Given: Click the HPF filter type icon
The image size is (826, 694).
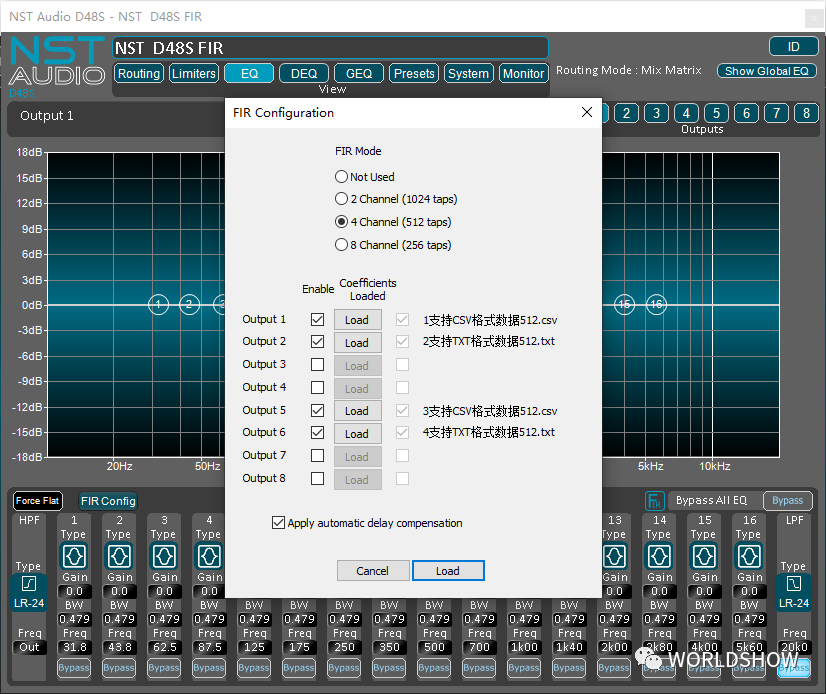Looking at the screenshot, I should (29, 584).
